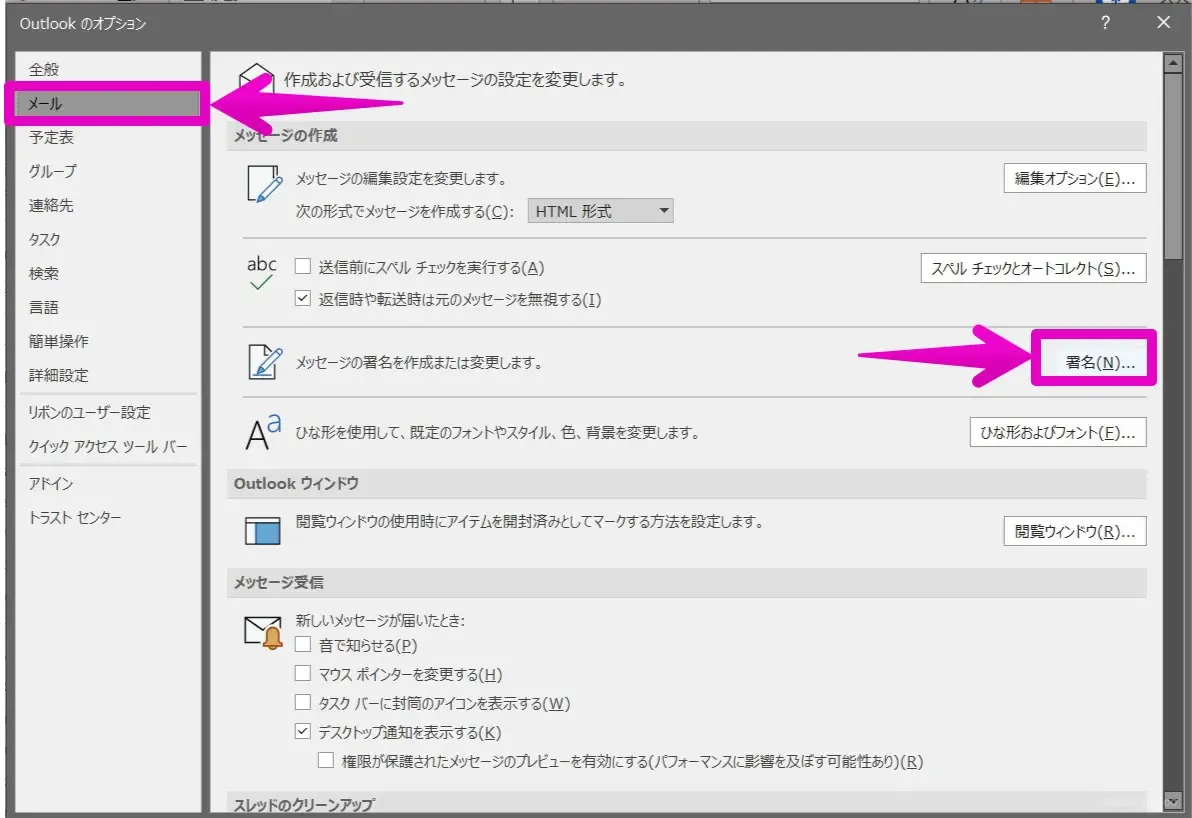1192x818 pixels.
Task: Open タスク options category
Action: tap(107, 239)
